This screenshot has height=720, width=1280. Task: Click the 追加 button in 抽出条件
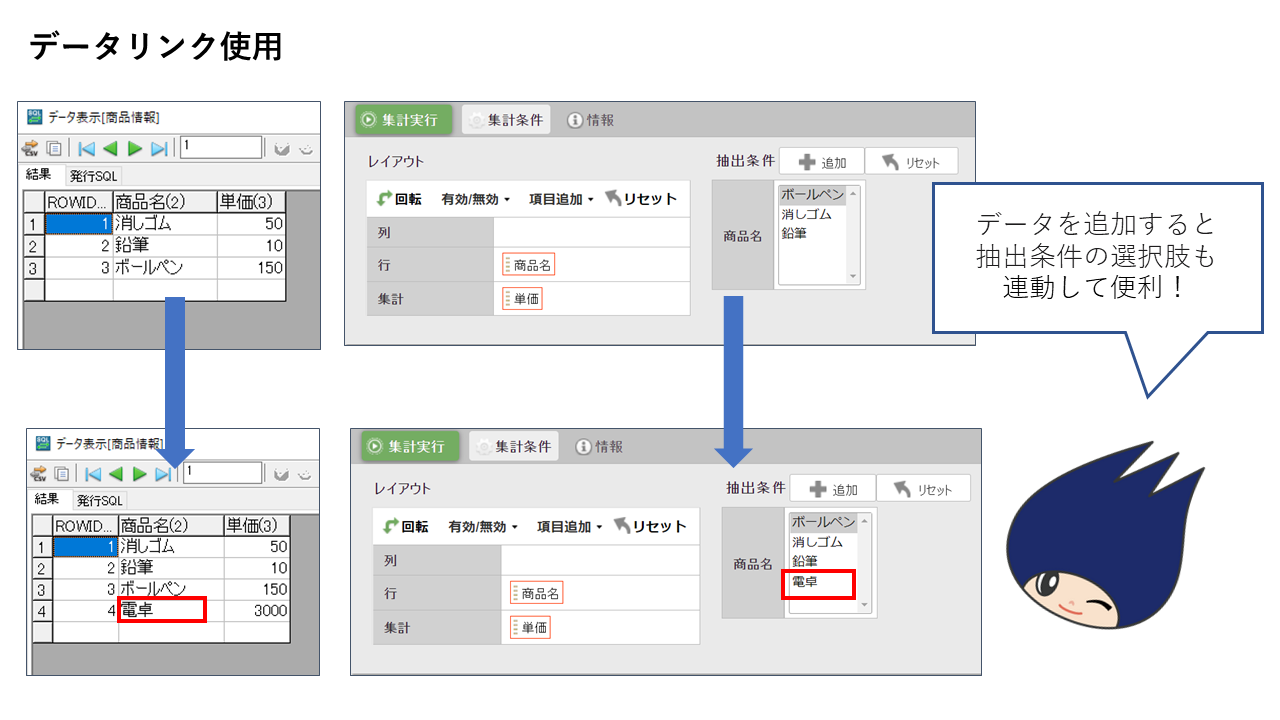823,161
